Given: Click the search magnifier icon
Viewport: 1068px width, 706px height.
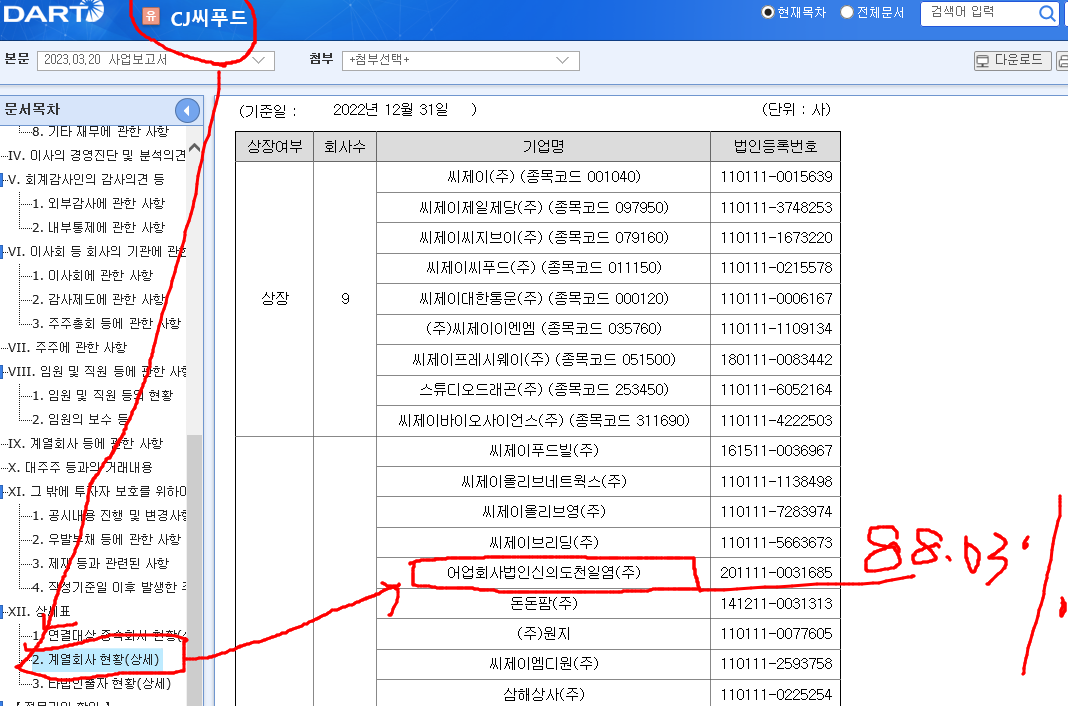Looking at the screenshot, I should (x=1047, y=14).
